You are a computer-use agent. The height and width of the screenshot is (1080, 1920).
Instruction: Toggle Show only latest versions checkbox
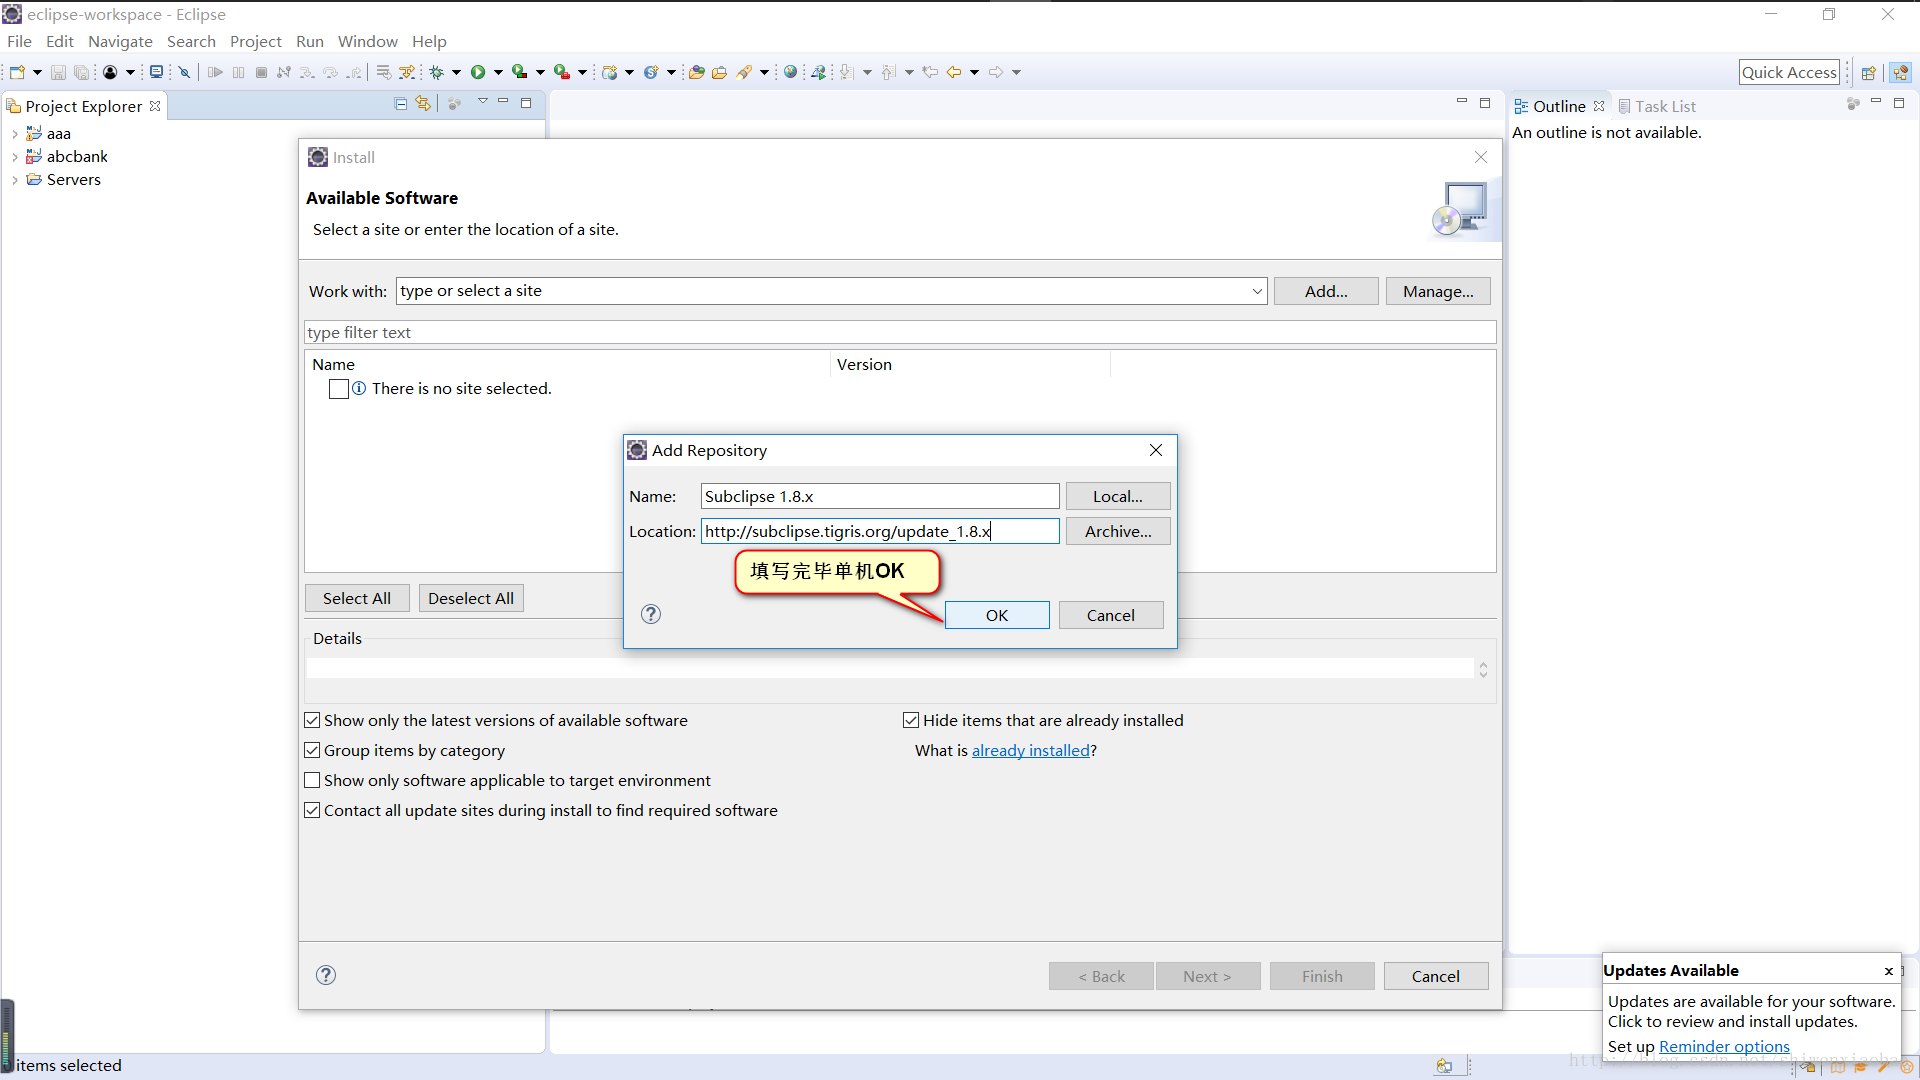coord(312,720)
